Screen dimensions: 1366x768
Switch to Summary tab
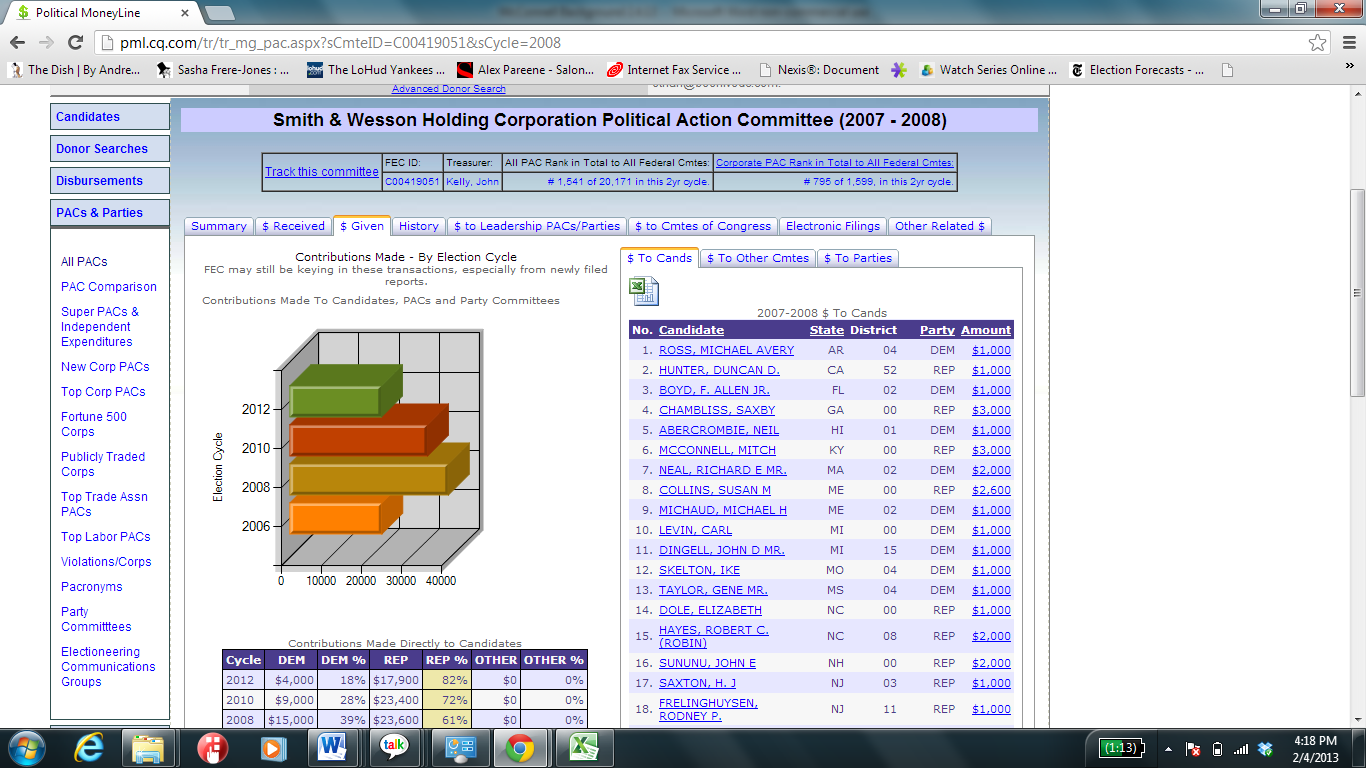[219, 226]
